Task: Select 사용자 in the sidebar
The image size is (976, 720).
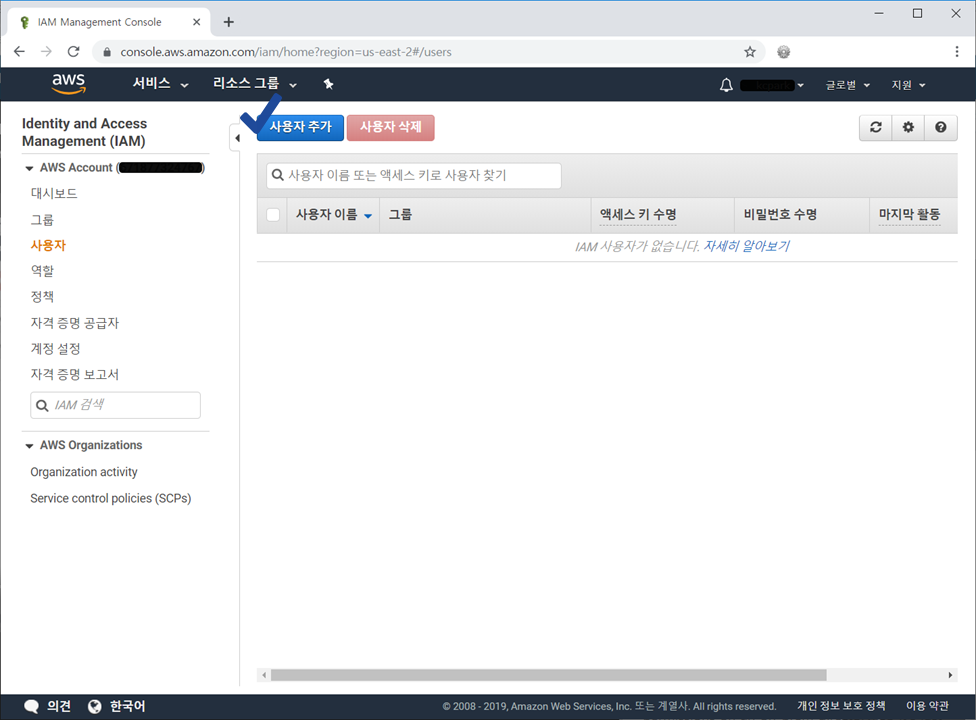Action: 48,245
